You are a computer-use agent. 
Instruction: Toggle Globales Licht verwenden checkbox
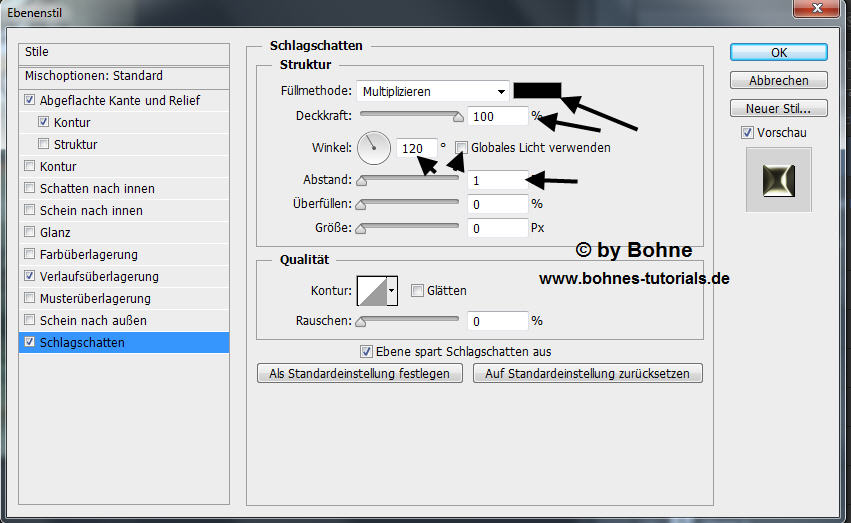pyautogui.click(x=461, y=148)
